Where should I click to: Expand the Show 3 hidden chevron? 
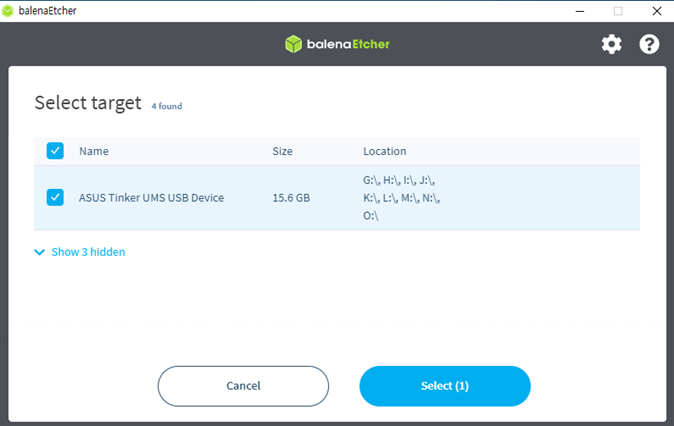[40, 252]
